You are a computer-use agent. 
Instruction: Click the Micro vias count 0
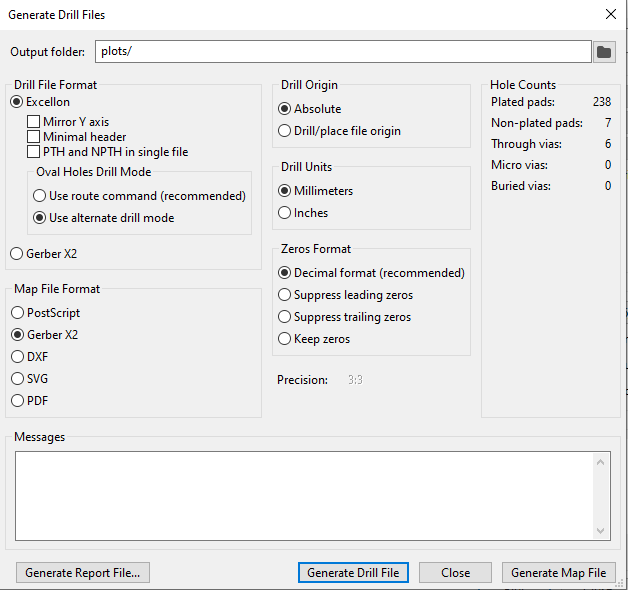coord(608,165)
